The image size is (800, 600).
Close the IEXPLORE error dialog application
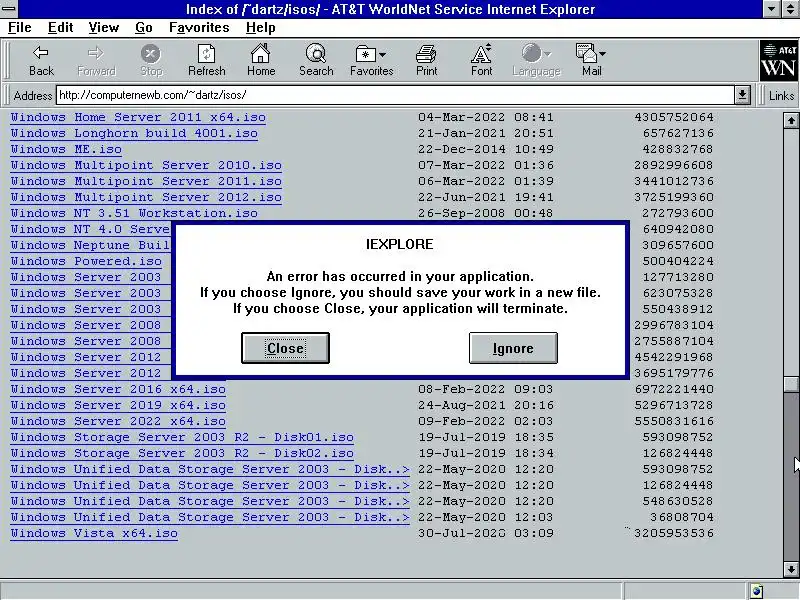[285, 348]
